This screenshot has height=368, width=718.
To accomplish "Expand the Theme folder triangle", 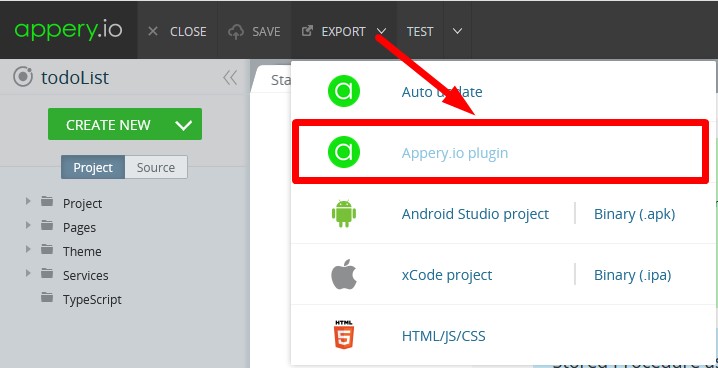I will pos(28,249).
